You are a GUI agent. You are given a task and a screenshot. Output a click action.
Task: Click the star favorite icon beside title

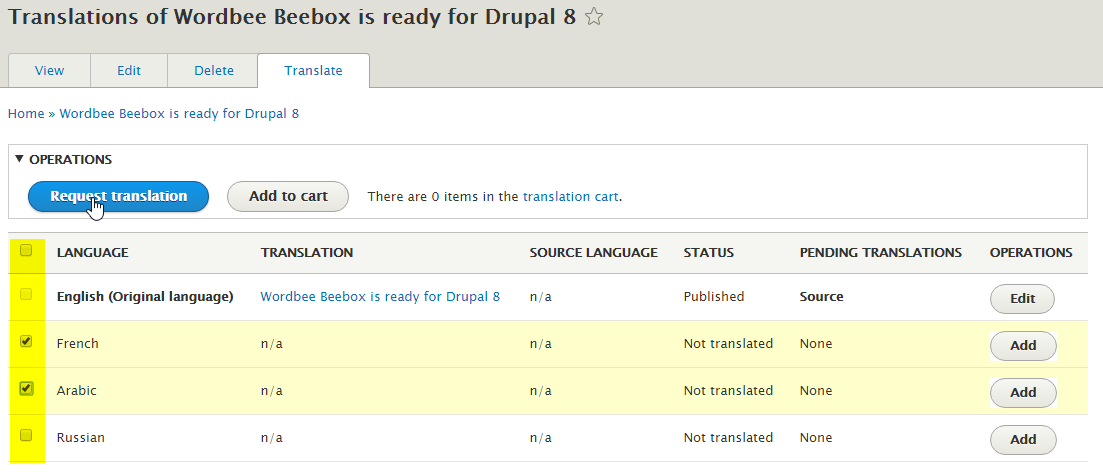(x=594, y=17)
